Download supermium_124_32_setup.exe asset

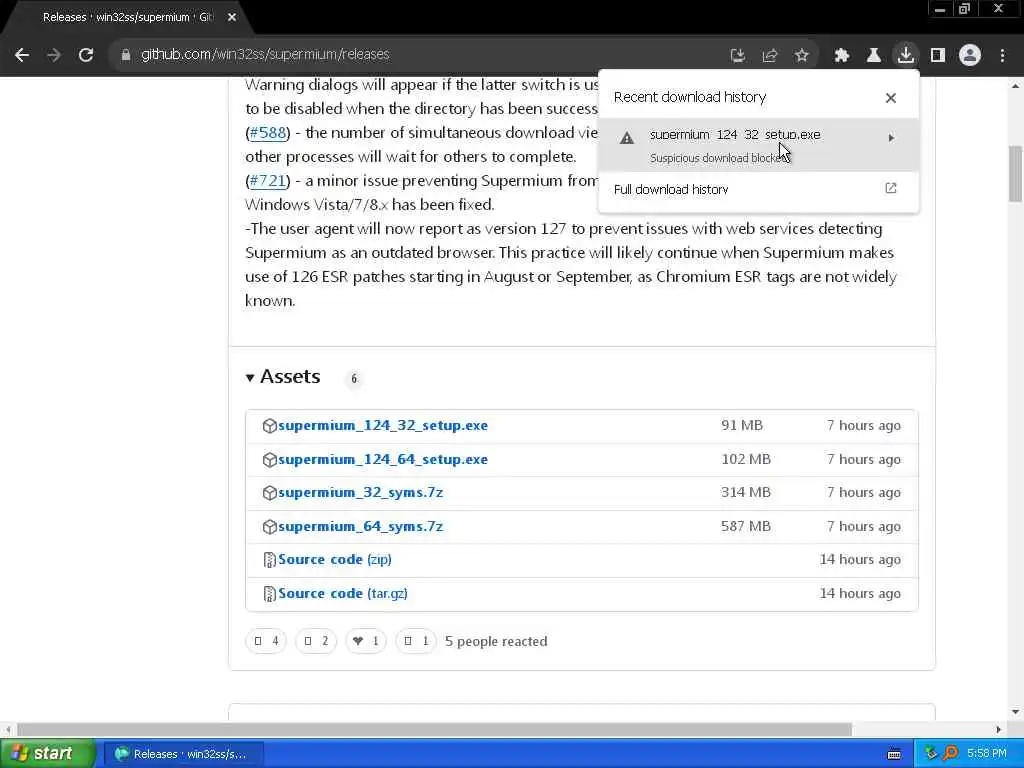click(x=383, y=426)
